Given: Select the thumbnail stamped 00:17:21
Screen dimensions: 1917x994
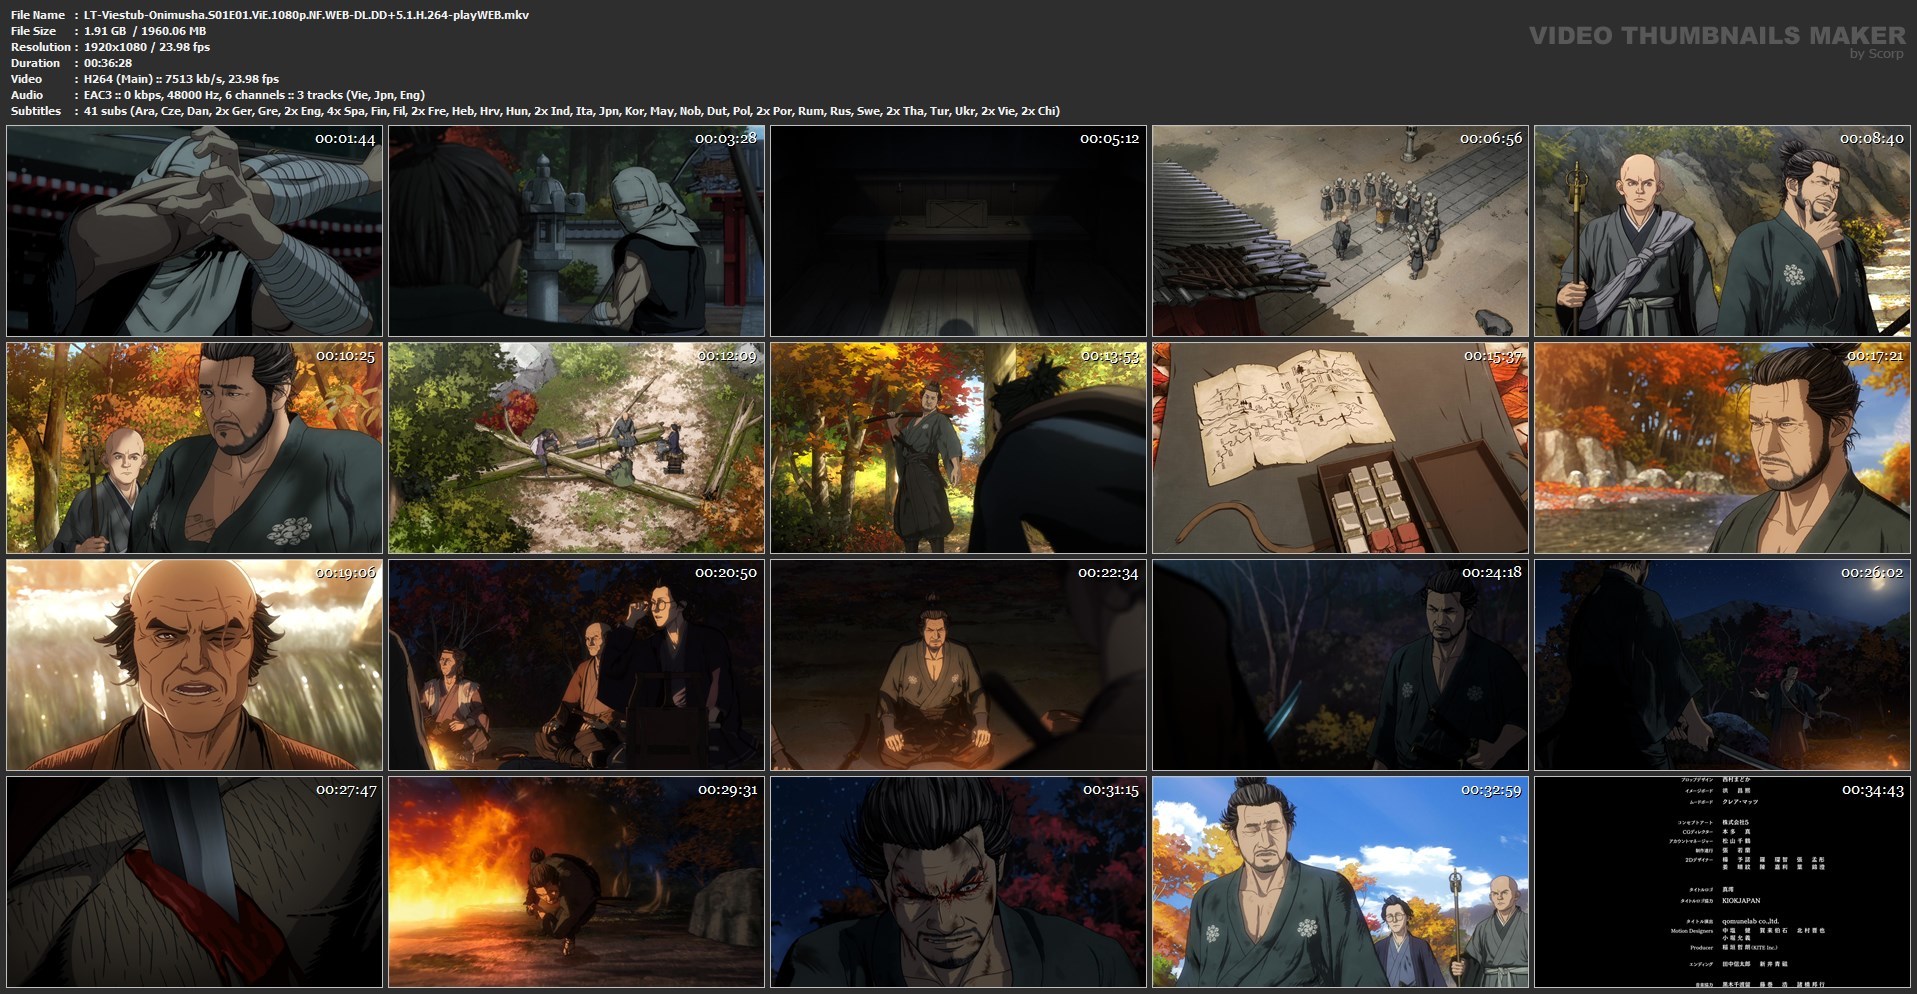Looking at the screenshot, I should point(1722,448).
